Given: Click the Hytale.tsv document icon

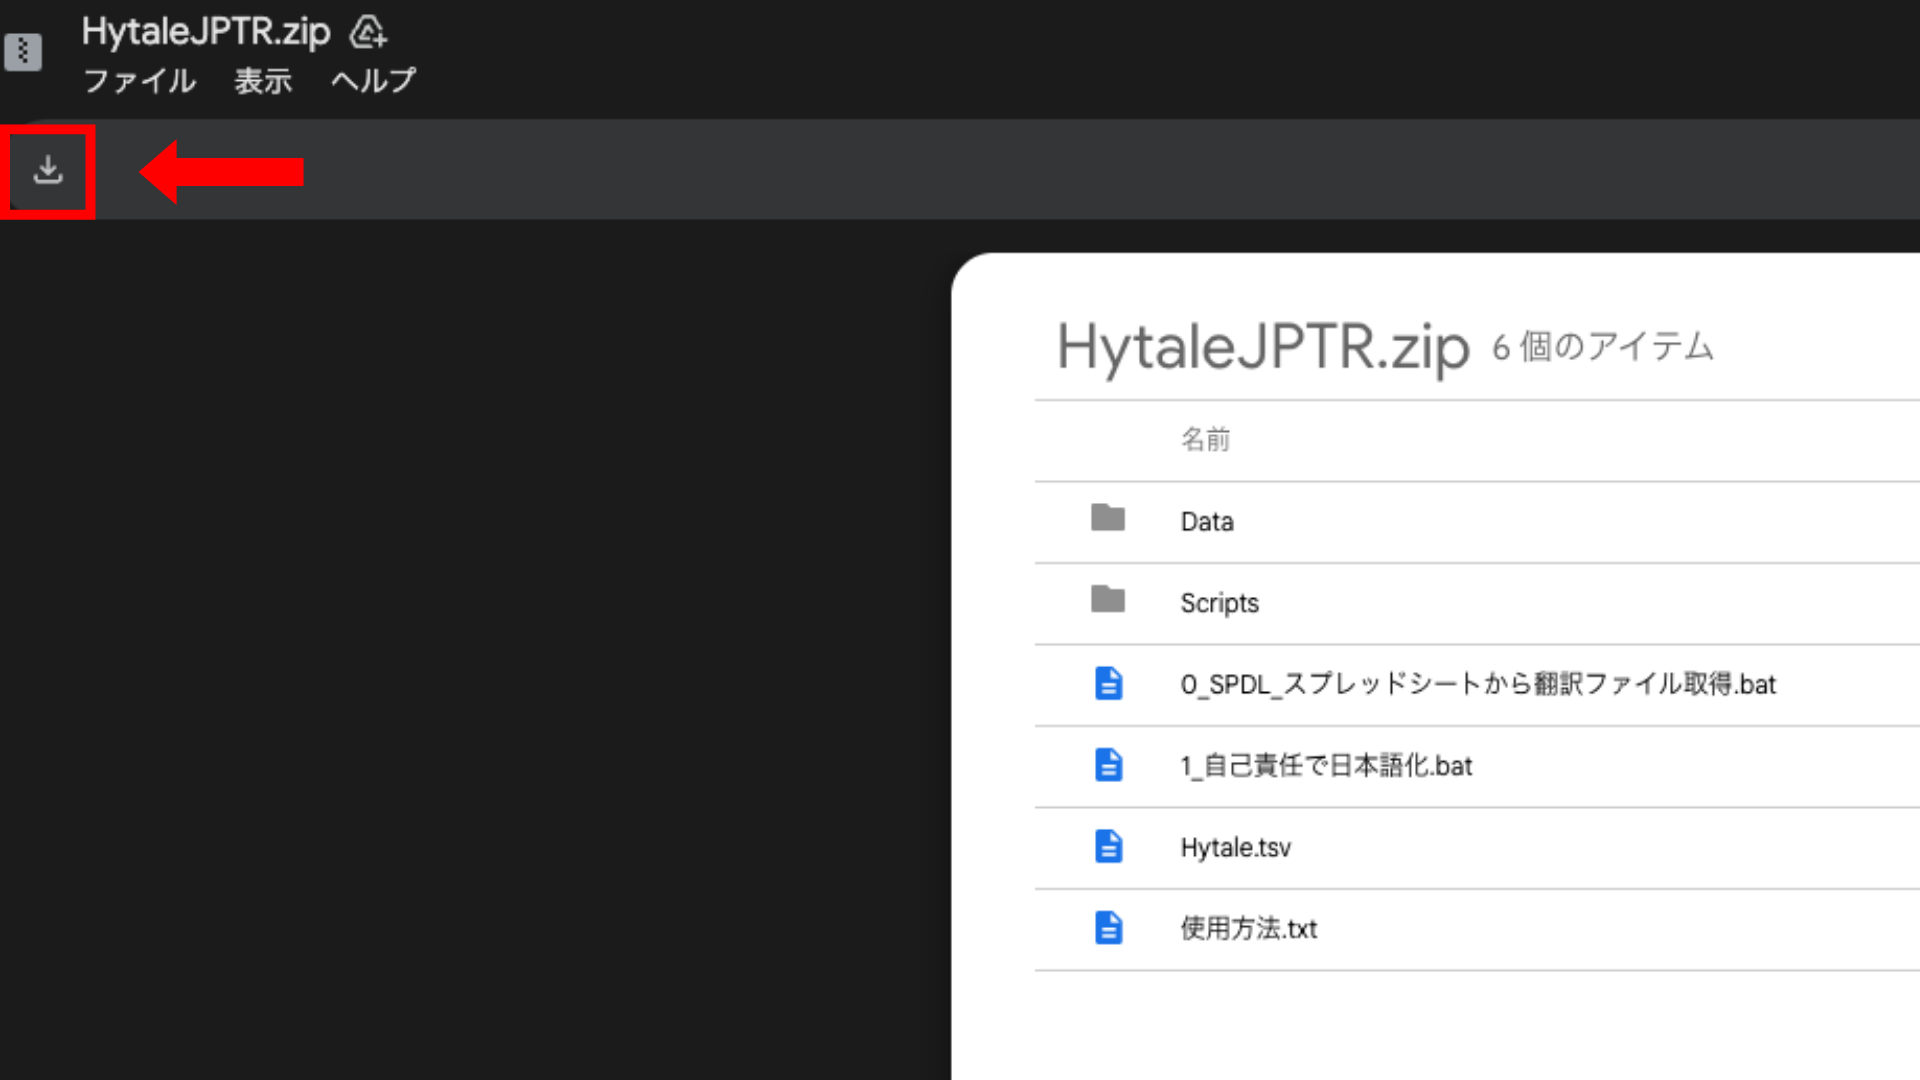Looking at the screenshot, I should pos(1108,846).
